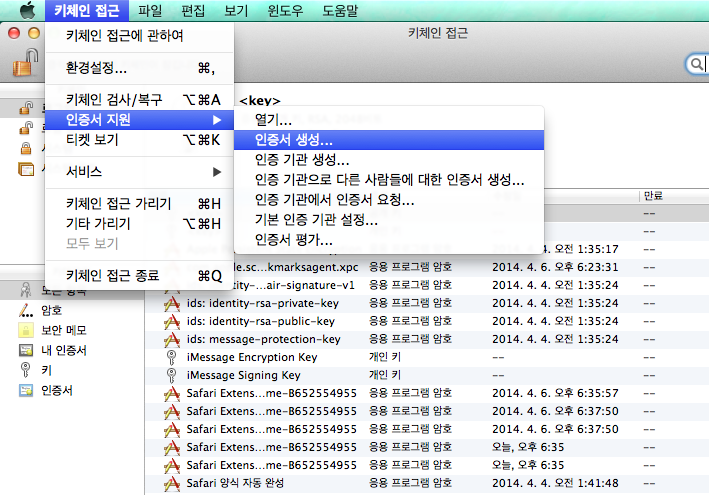
Task: Select 키체인 접근에 관하여
Action: tap(139, 35)
